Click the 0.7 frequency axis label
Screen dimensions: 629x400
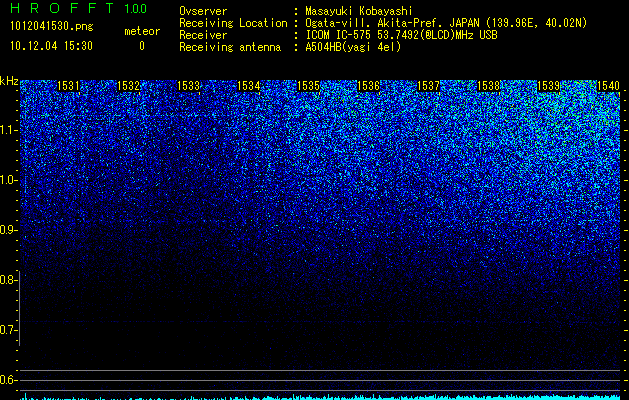tap(8, 330)
